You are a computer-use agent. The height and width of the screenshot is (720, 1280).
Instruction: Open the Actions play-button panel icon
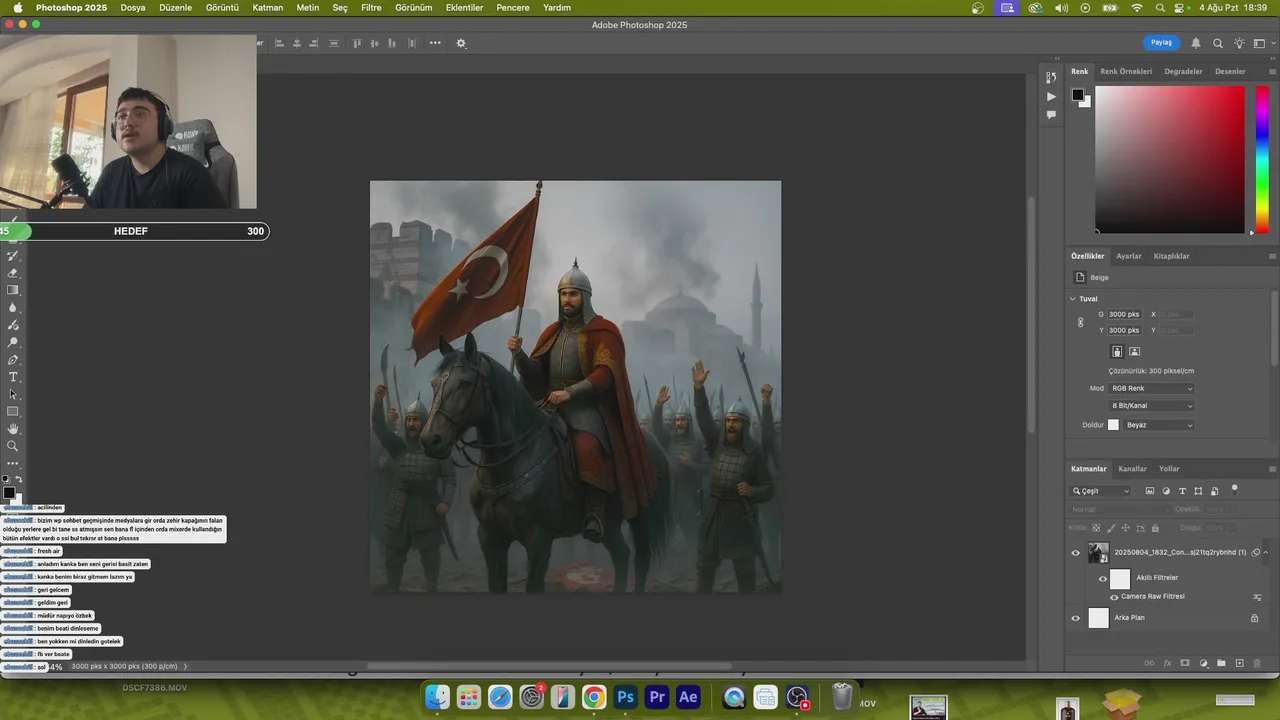[1051, 96]
